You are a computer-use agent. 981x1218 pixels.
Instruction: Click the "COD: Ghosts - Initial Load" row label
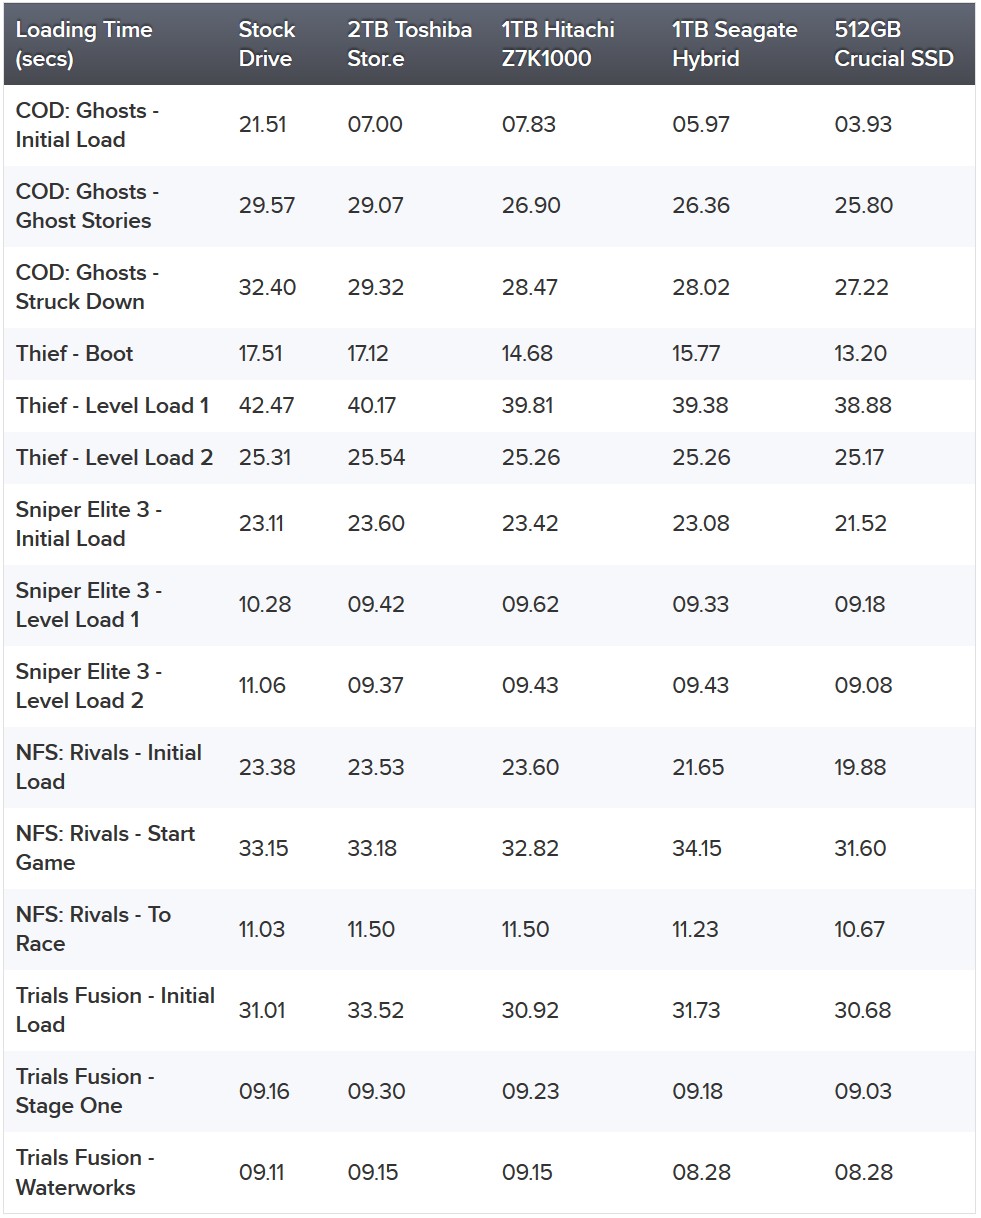tap(87, 125)
